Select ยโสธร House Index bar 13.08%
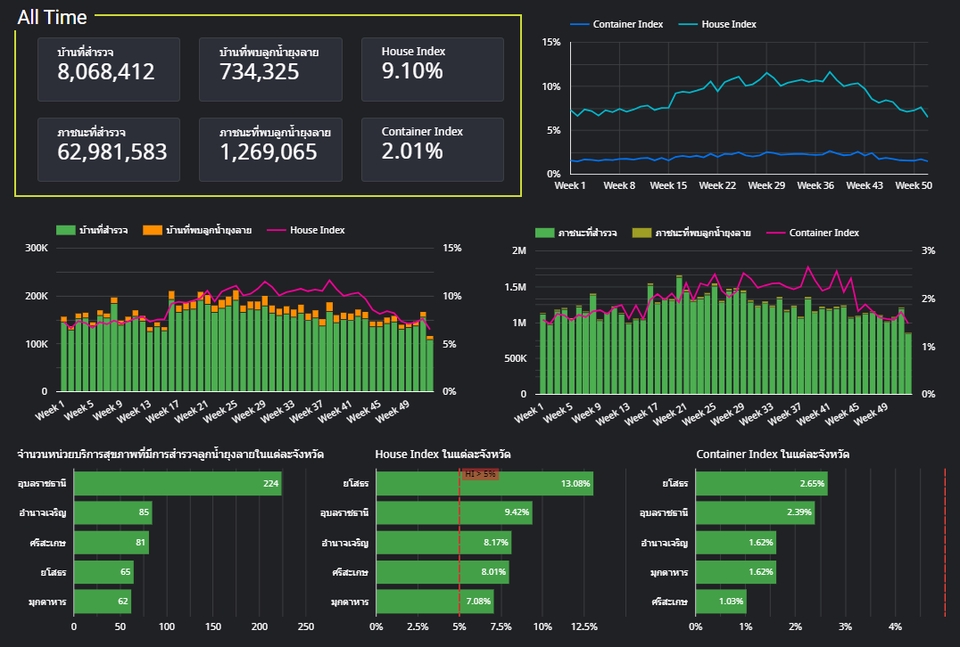 (x=485, y=483)
